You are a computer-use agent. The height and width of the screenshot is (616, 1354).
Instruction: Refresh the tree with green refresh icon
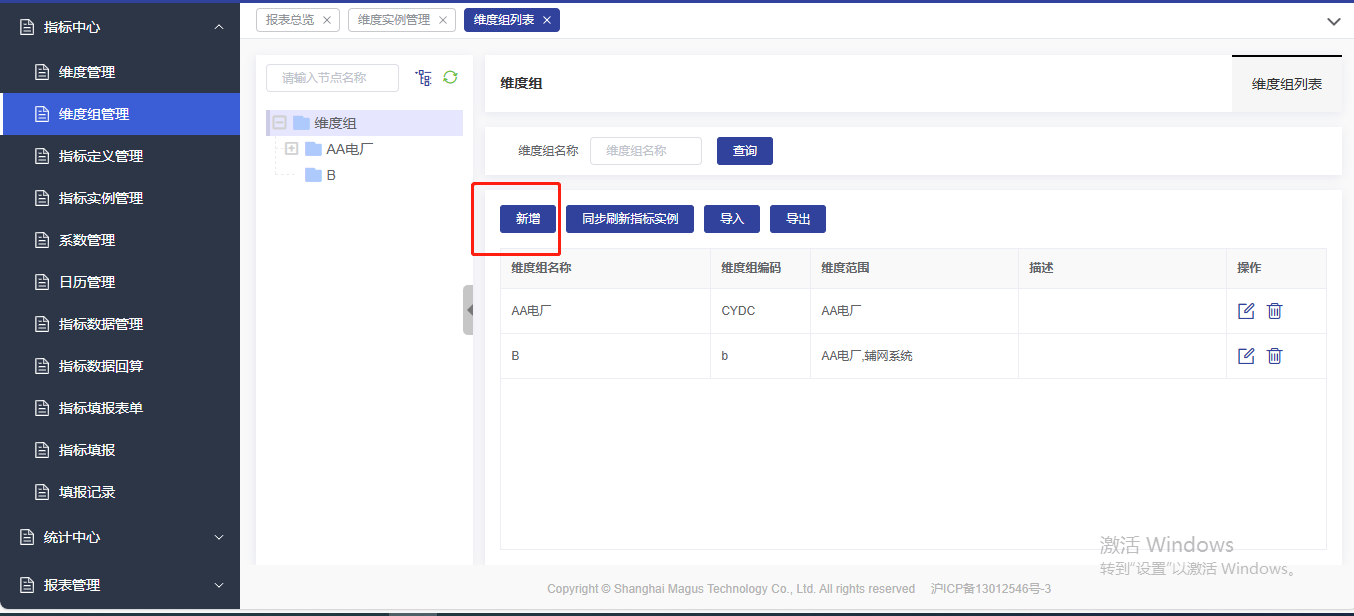450,77
